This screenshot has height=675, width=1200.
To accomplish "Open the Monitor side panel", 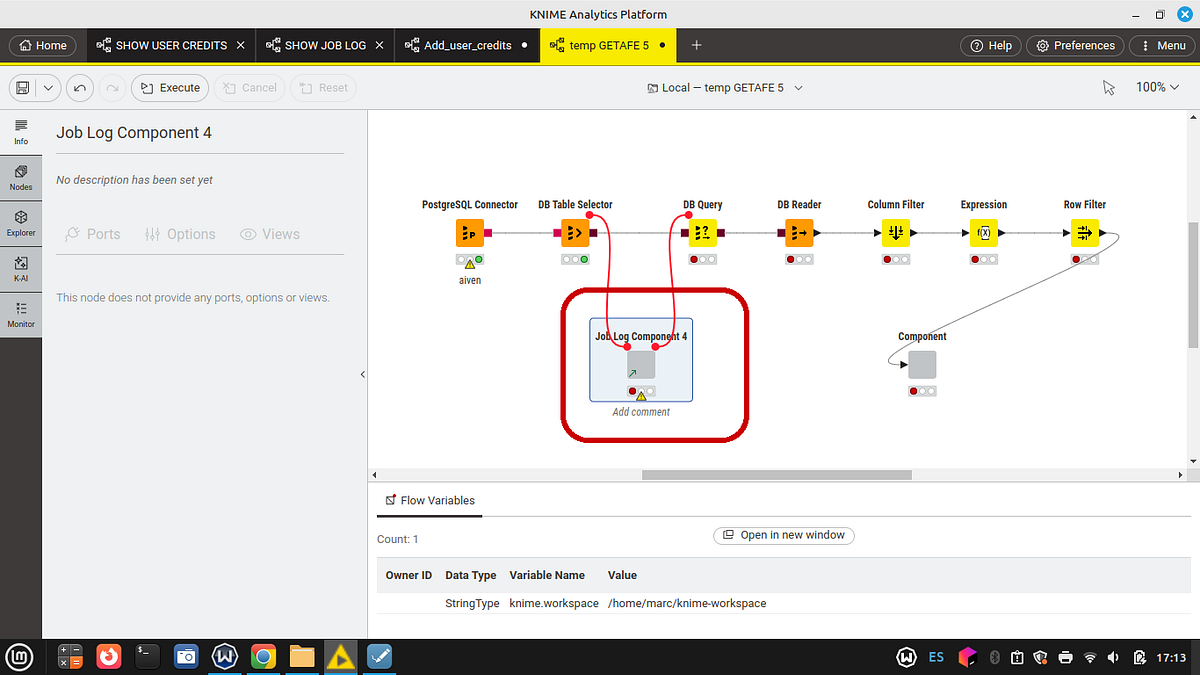I will click(21, 315).
